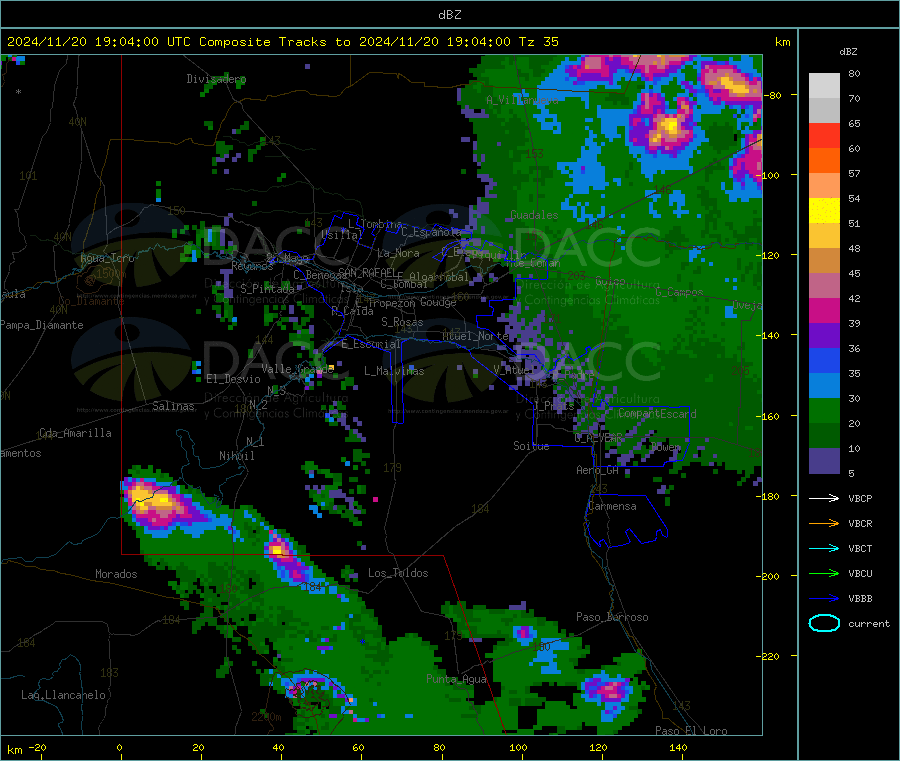
Task: Click the Paso_El_Loro label
Action: point(691,731)
